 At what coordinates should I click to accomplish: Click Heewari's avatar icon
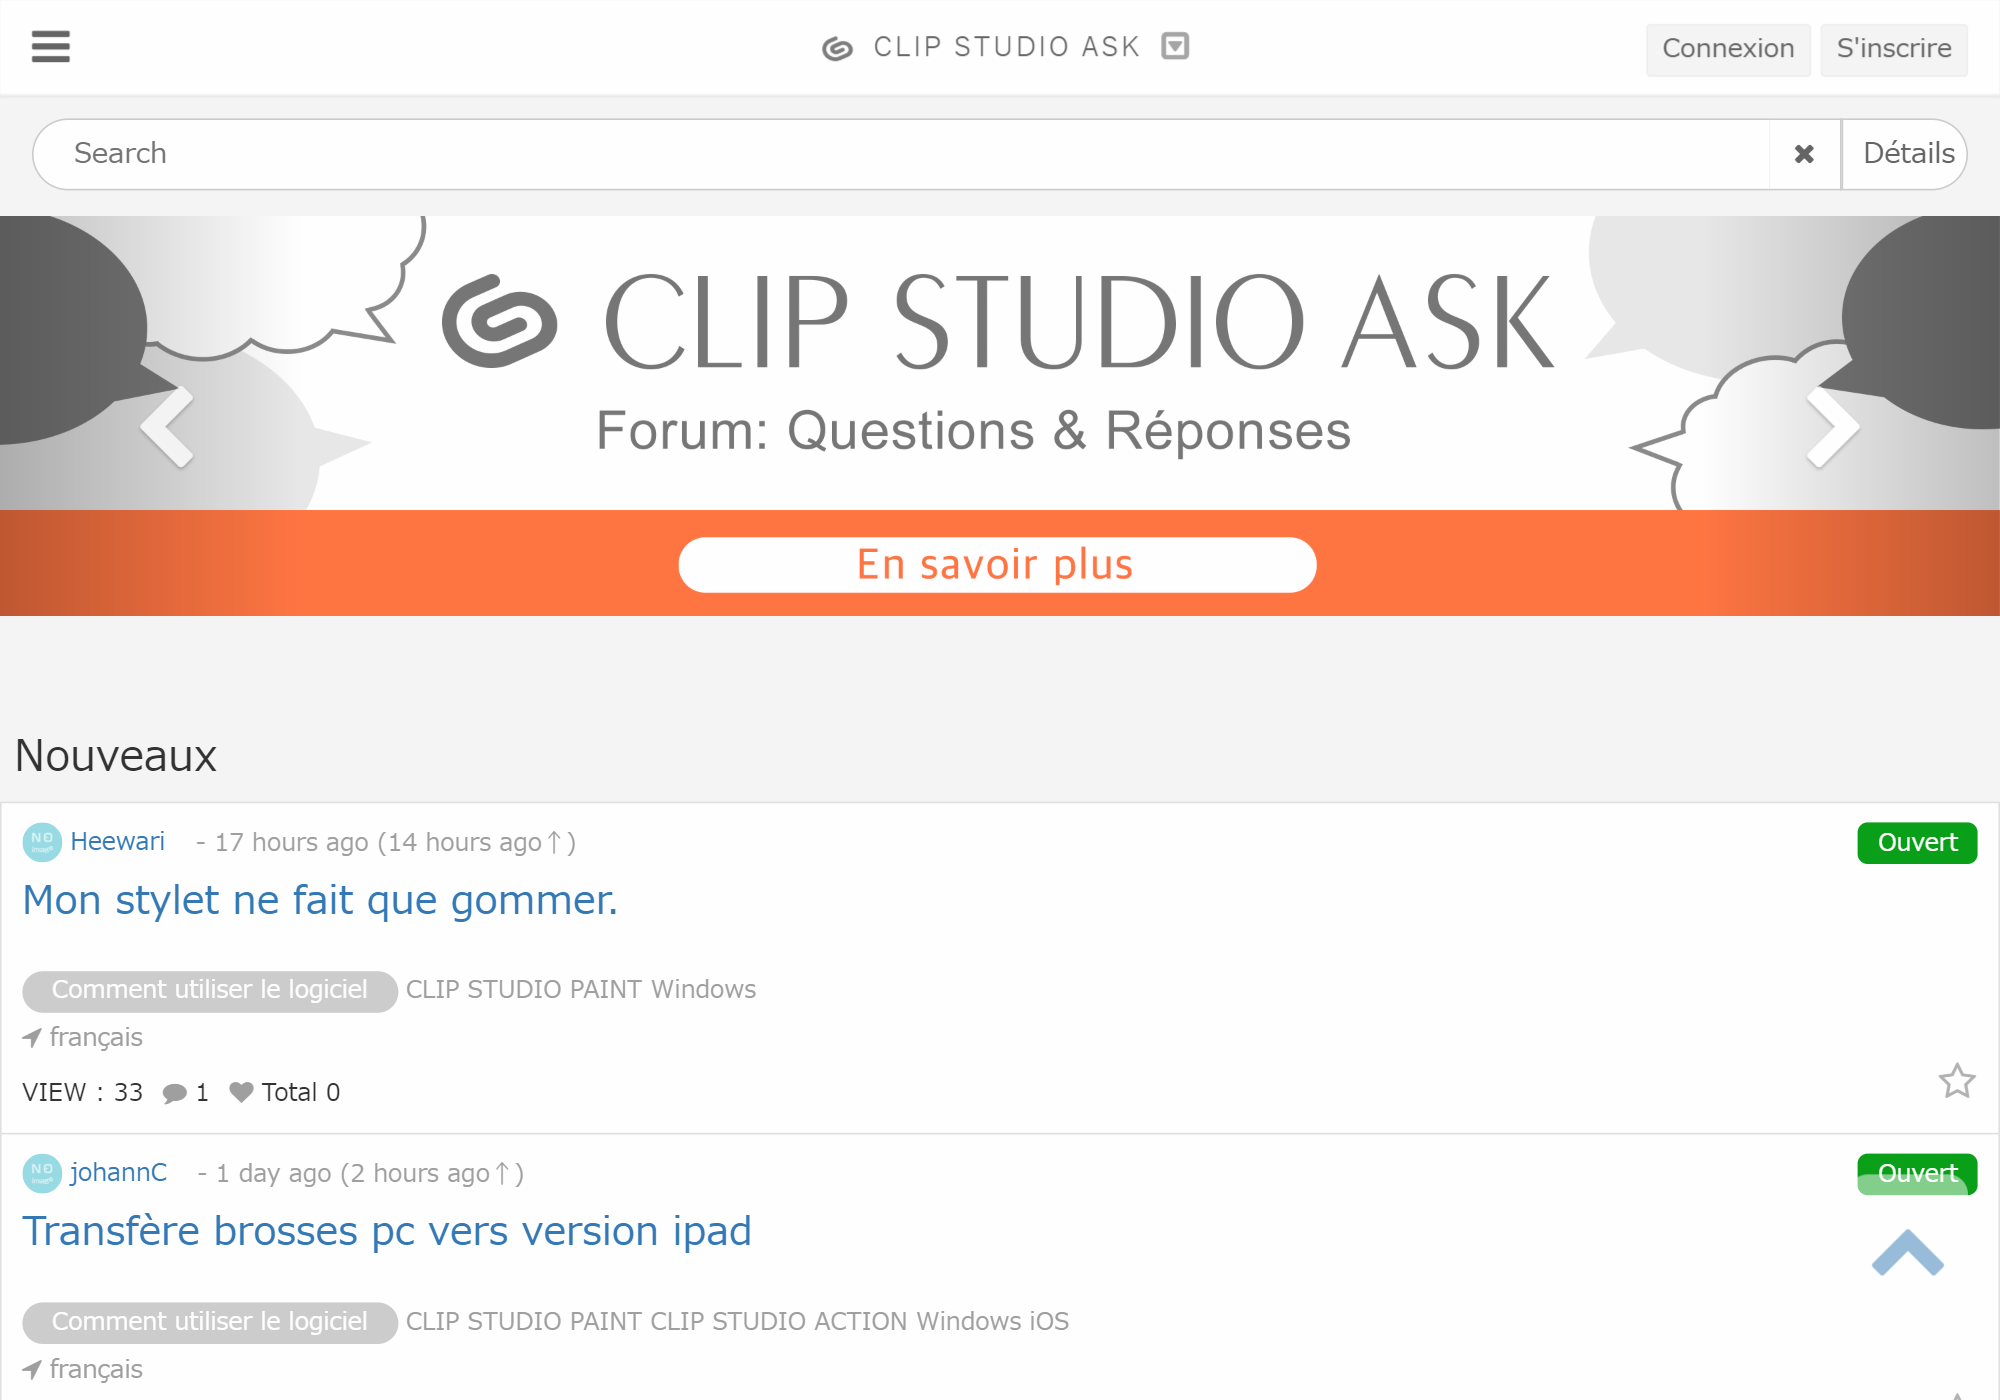(x=42, y=842)
